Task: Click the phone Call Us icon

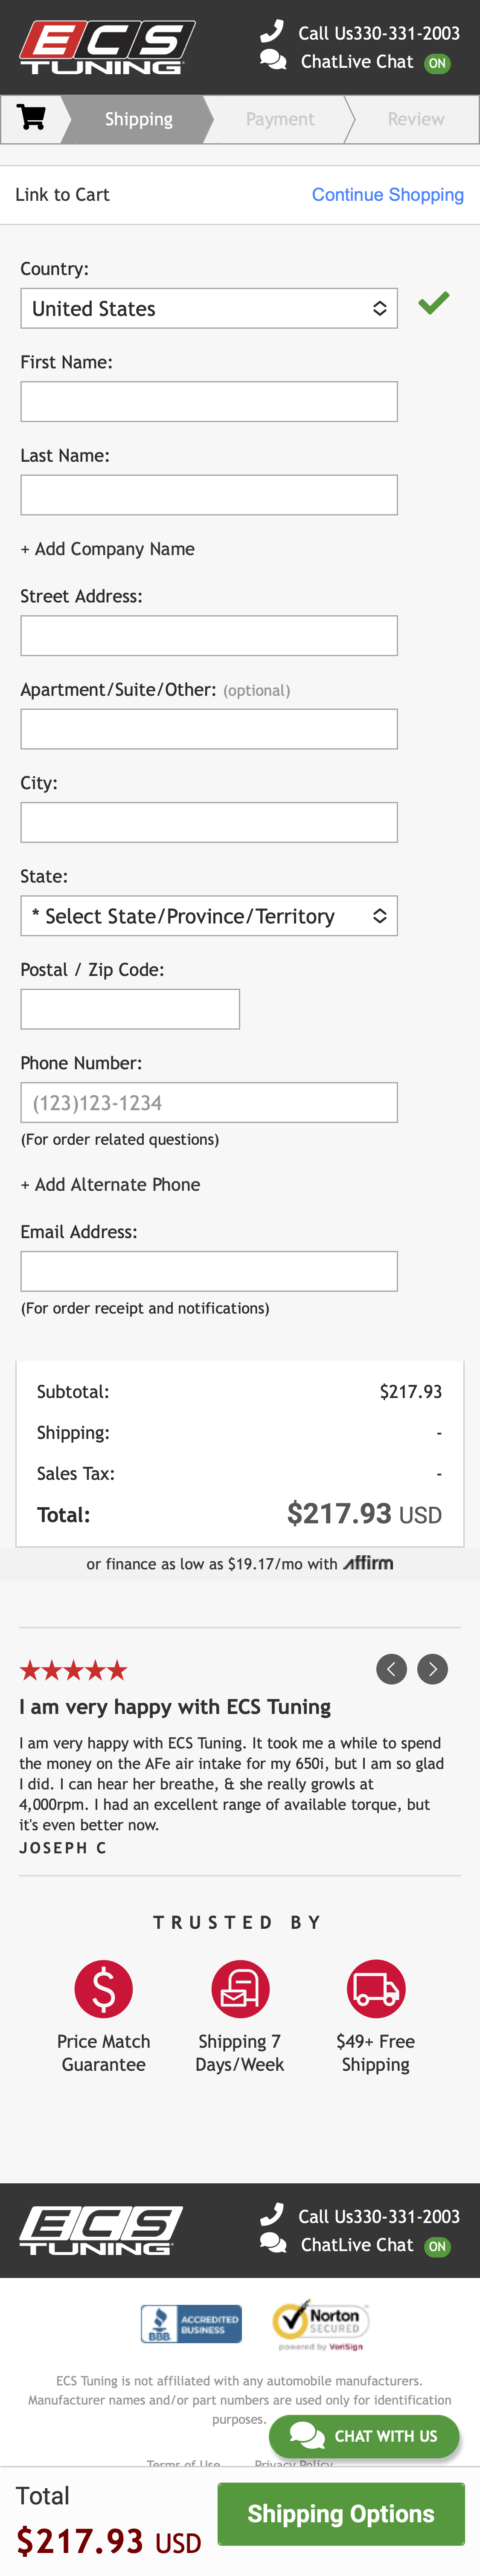Action: click(272, 32)
